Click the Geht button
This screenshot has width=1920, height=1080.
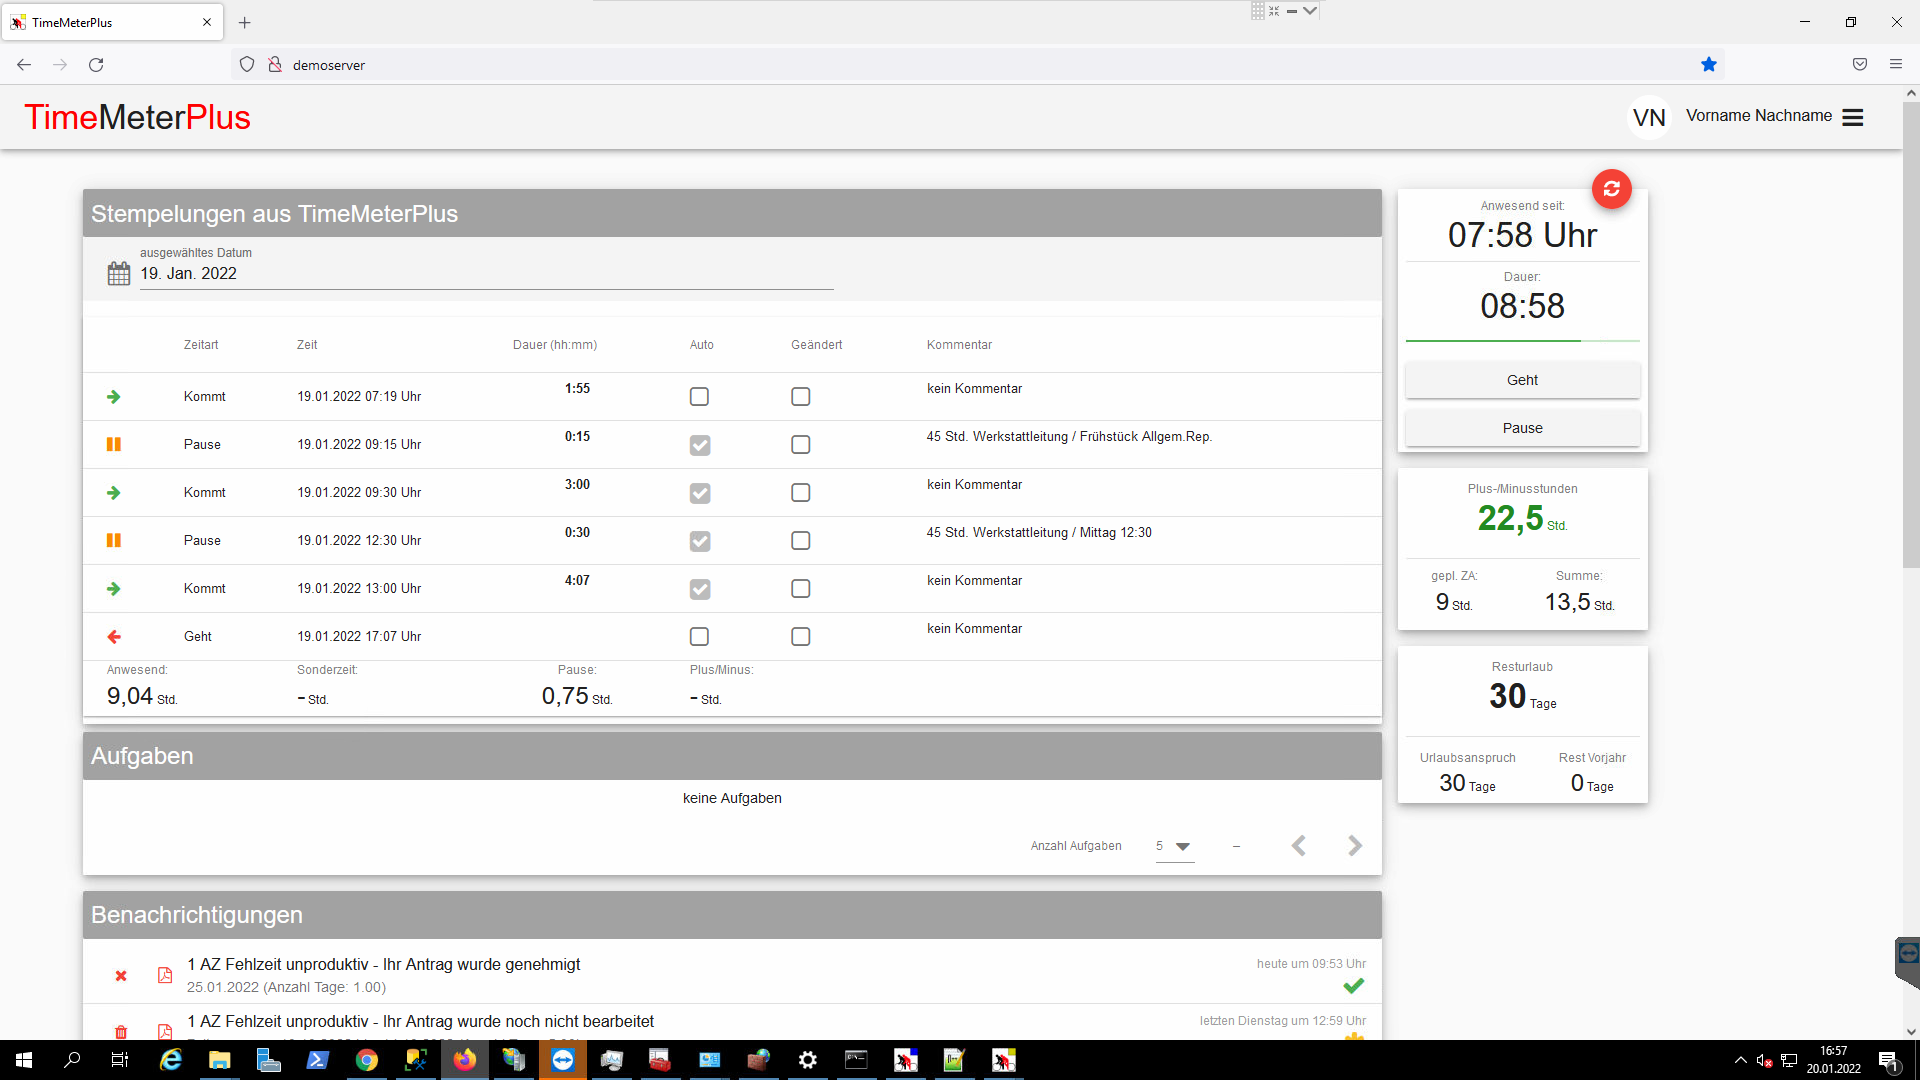[1522, 380]
